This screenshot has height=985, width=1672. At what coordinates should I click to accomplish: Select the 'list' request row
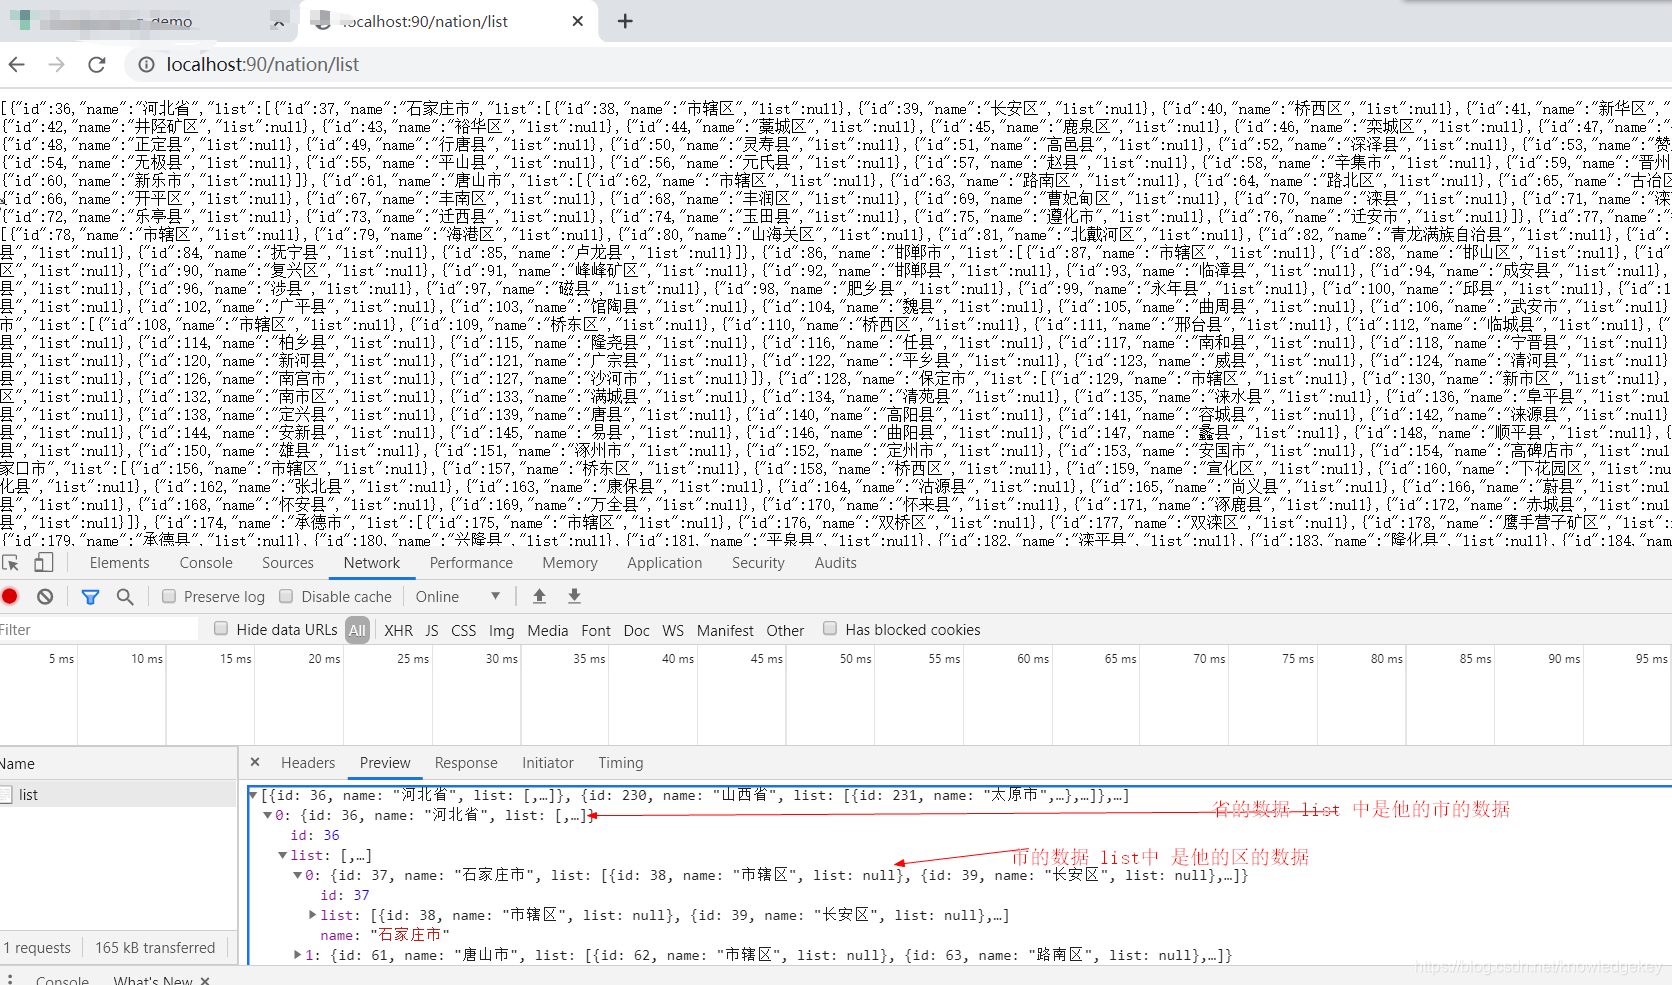click(118, 794)
